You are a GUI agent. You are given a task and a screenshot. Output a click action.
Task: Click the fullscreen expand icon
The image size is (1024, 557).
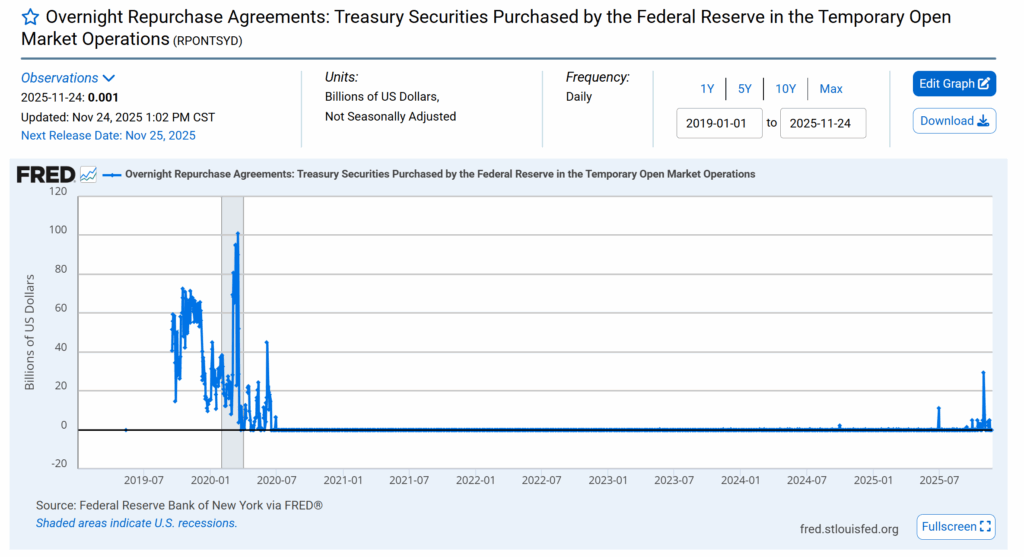[x=985, y=526]
